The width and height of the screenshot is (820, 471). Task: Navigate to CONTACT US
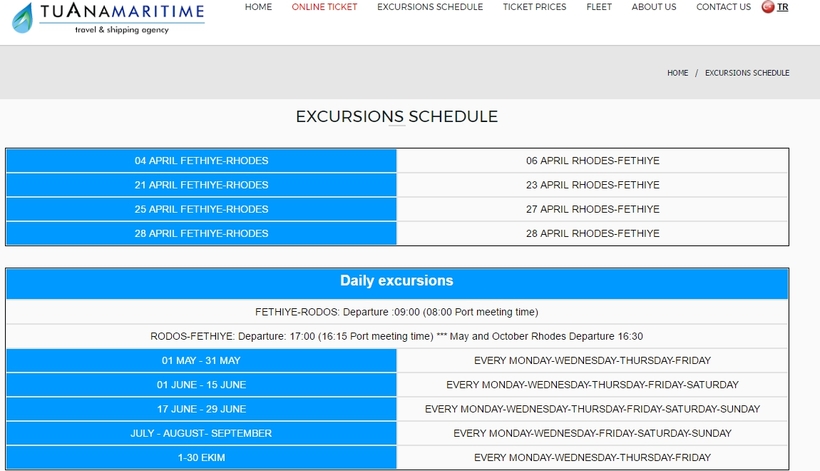tap(723, 7)
